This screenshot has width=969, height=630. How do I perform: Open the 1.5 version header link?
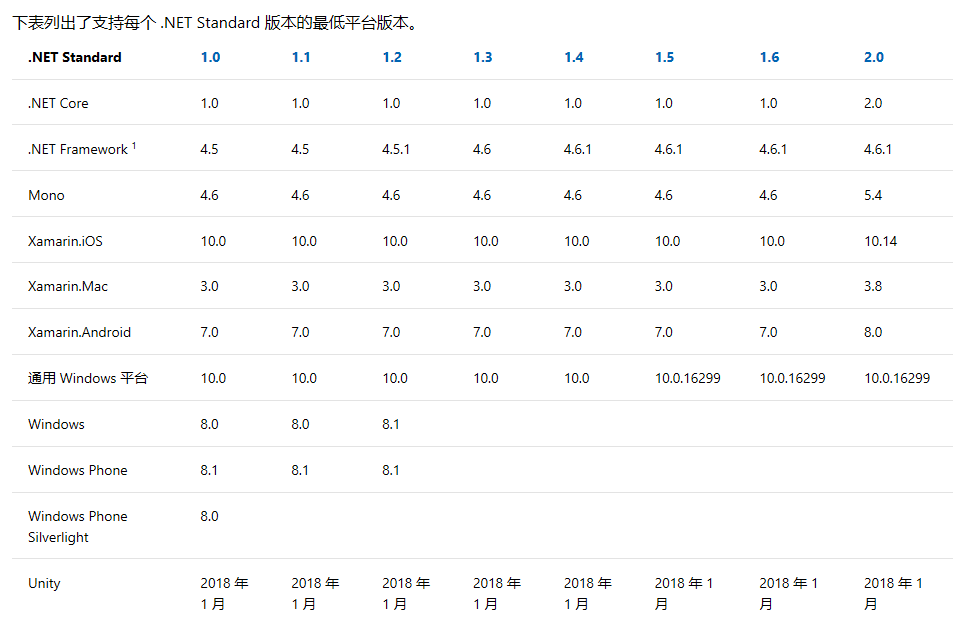(664, 57)
